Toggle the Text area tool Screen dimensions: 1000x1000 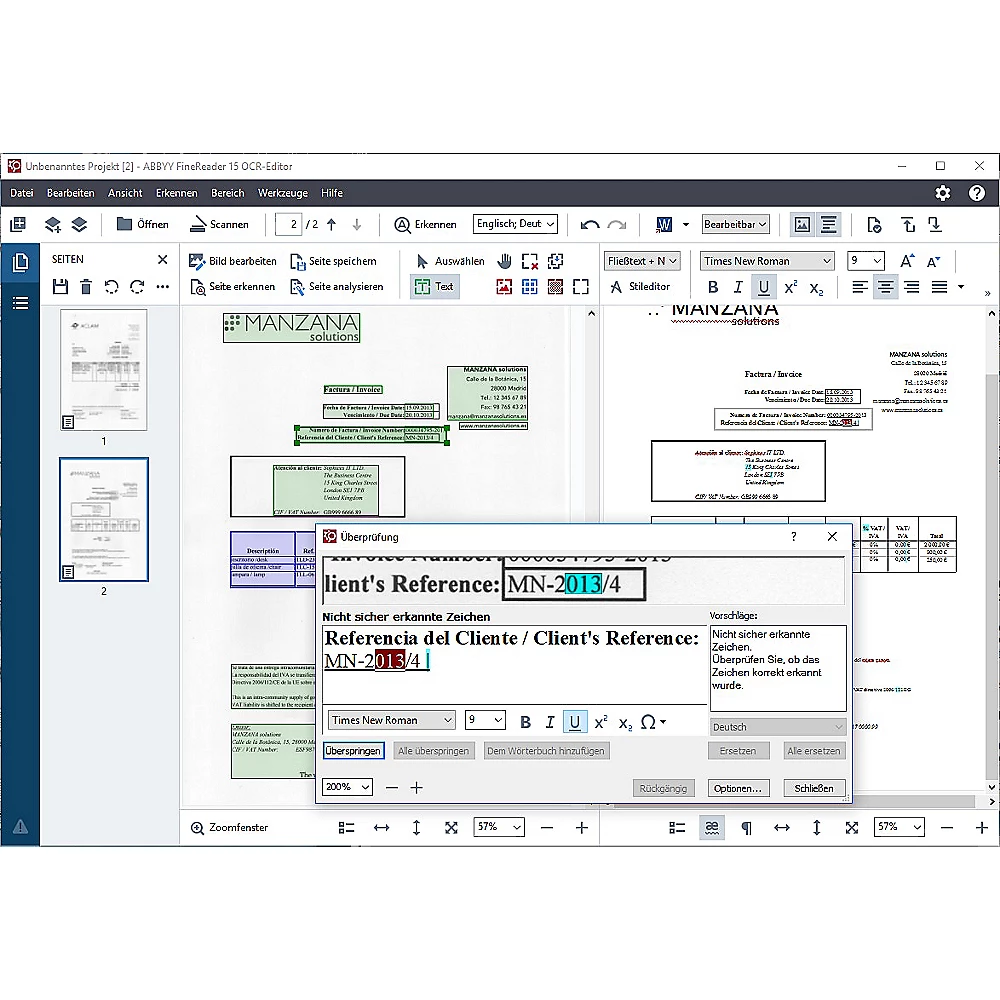click(434, 287)
